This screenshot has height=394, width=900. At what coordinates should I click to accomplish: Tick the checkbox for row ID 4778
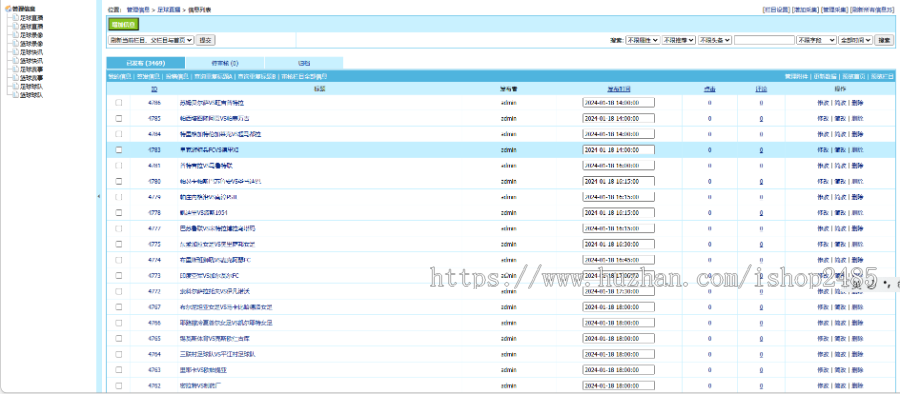click(x=119, y=213)
